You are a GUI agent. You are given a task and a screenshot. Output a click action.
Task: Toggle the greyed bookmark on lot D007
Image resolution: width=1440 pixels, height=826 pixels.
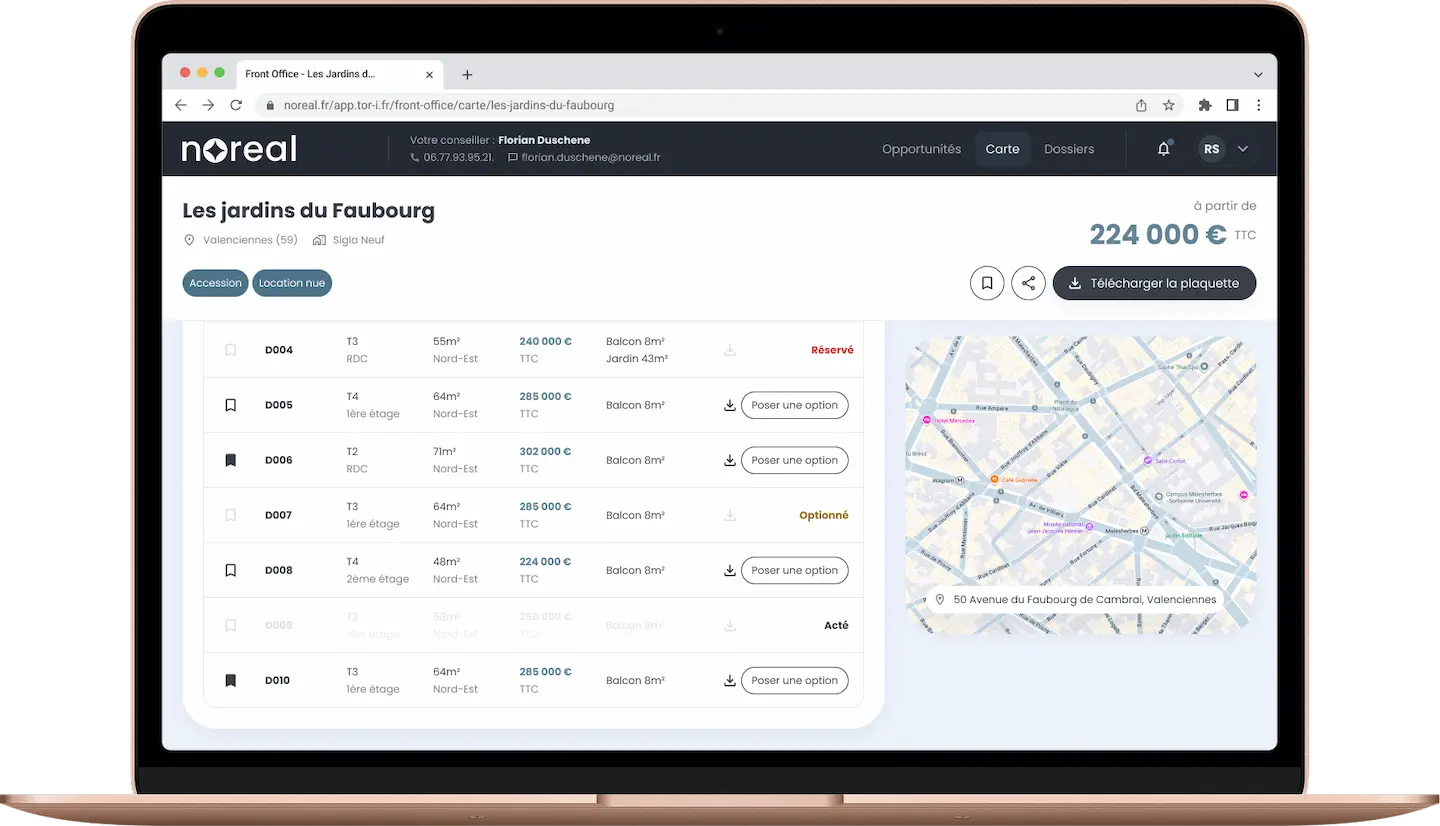[230, 515]
